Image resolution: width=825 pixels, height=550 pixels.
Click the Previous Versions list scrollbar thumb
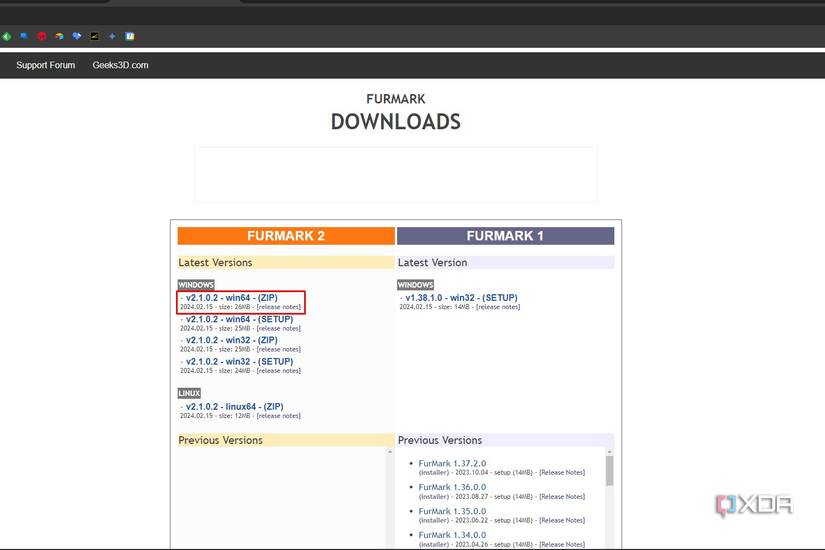609,470
